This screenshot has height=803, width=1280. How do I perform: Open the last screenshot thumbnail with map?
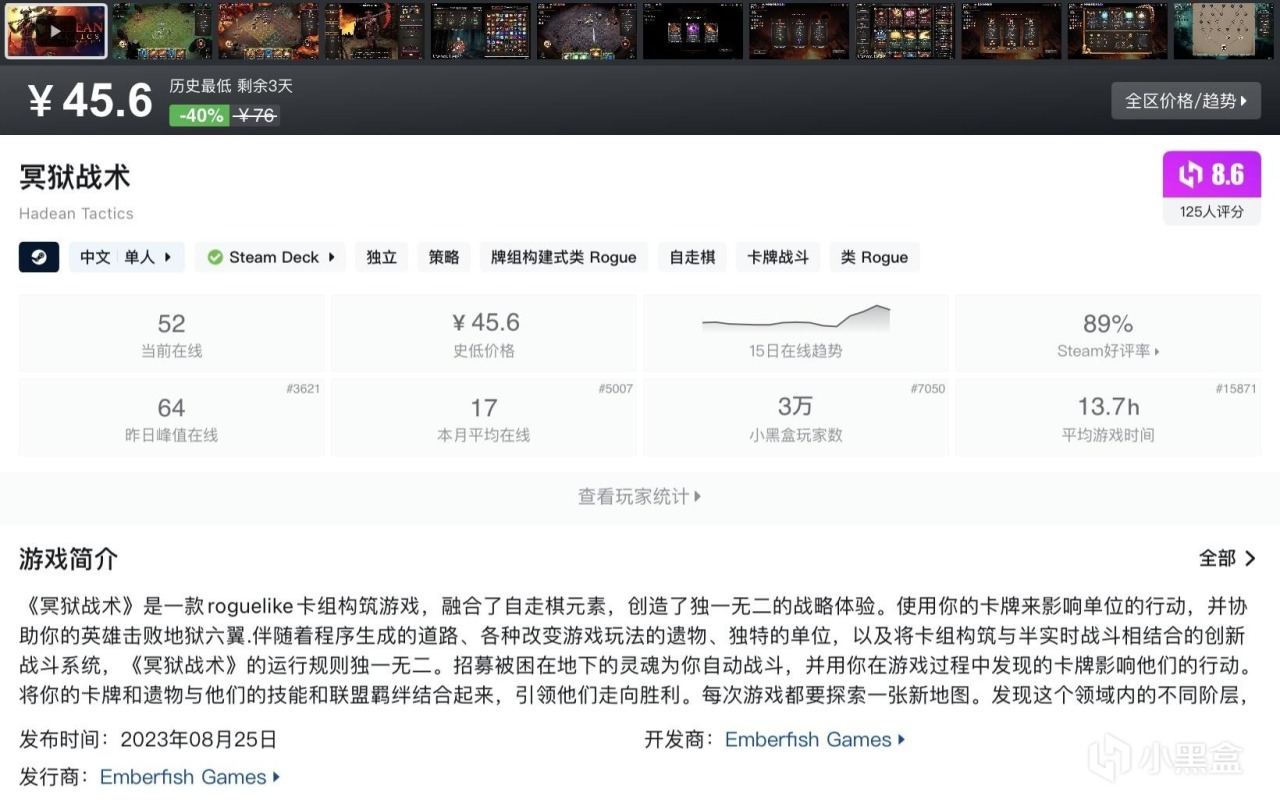click(x=1223, y=31)
